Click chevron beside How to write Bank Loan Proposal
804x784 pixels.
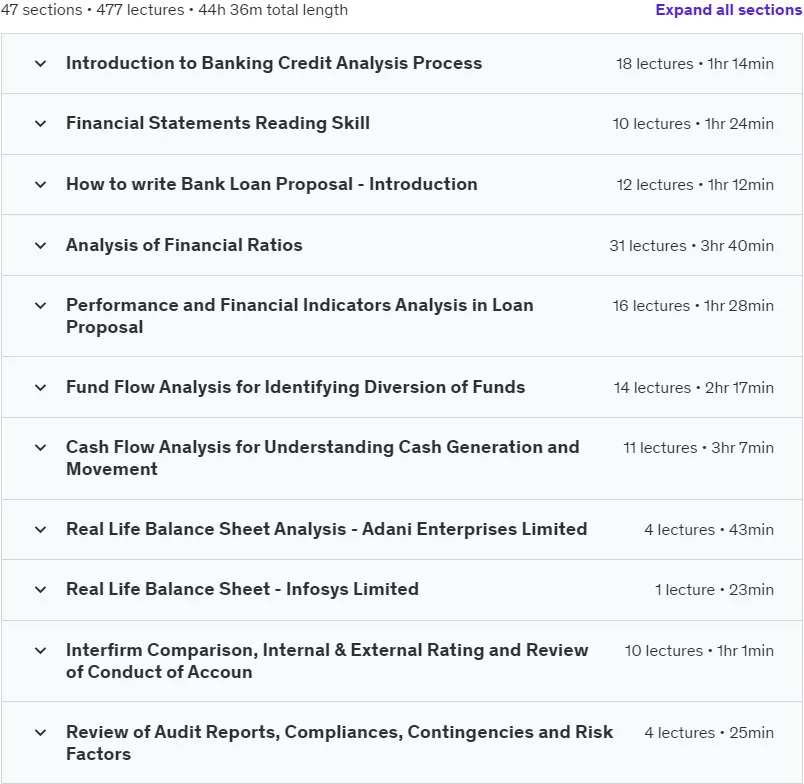pyautogui.click(x=41, y=185)
